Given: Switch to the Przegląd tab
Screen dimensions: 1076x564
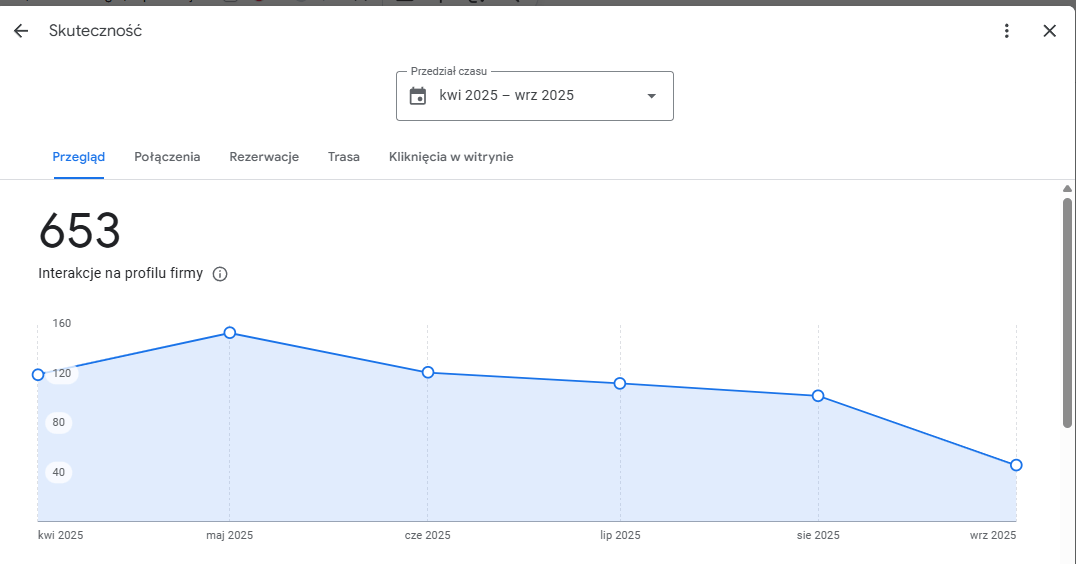Looking at the screenshot, I should coord(79,157).
